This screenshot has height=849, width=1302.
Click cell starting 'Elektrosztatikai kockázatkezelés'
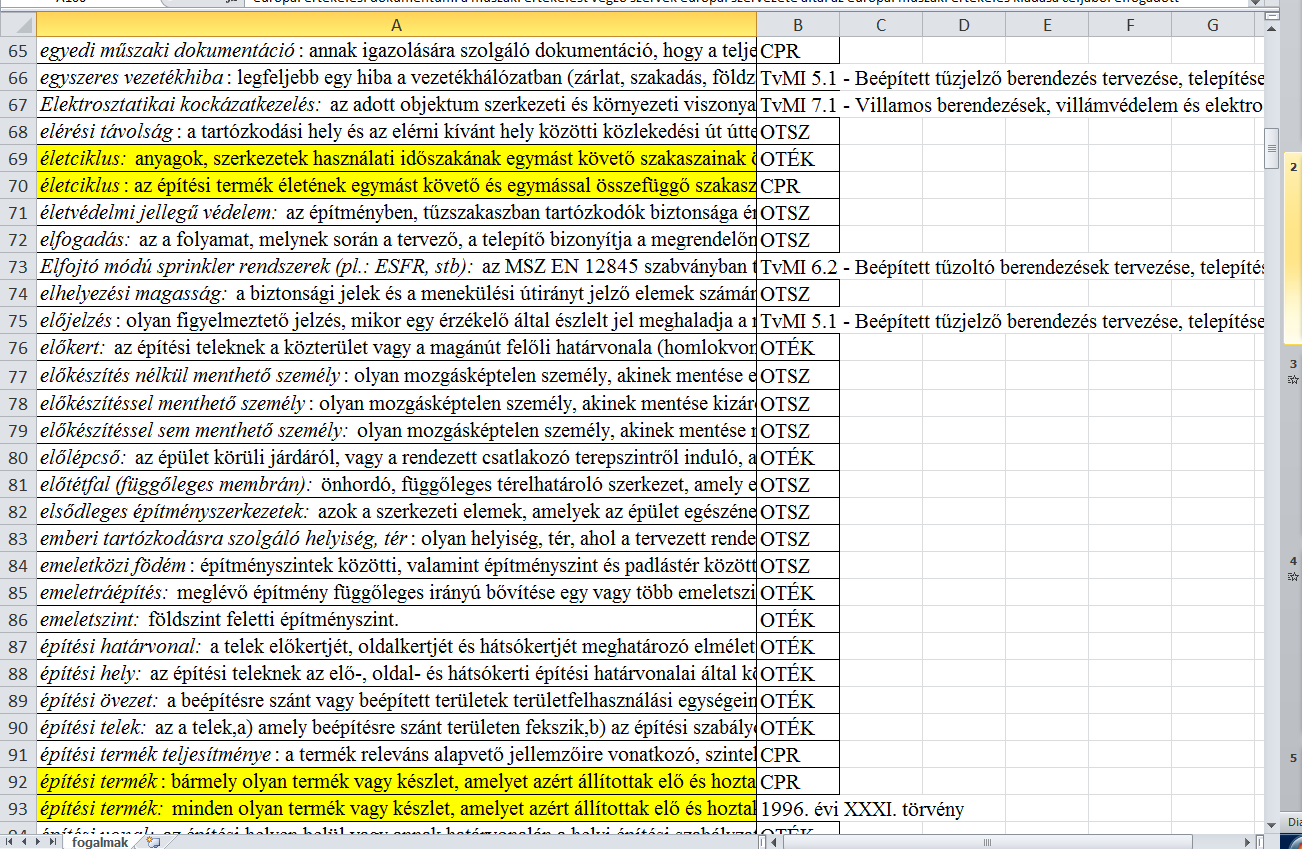pos(397,104)
